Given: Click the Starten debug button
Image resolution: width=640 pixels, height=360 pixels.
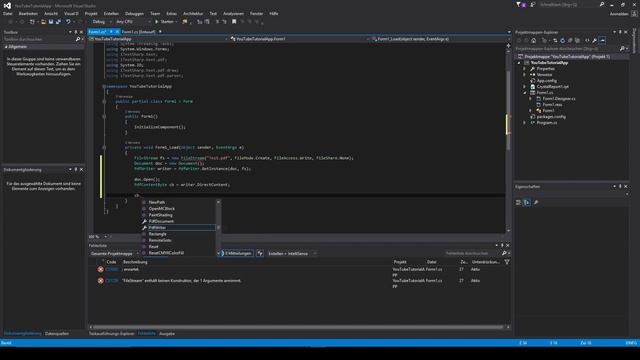Looking at the screenshot, I should 164,22.
